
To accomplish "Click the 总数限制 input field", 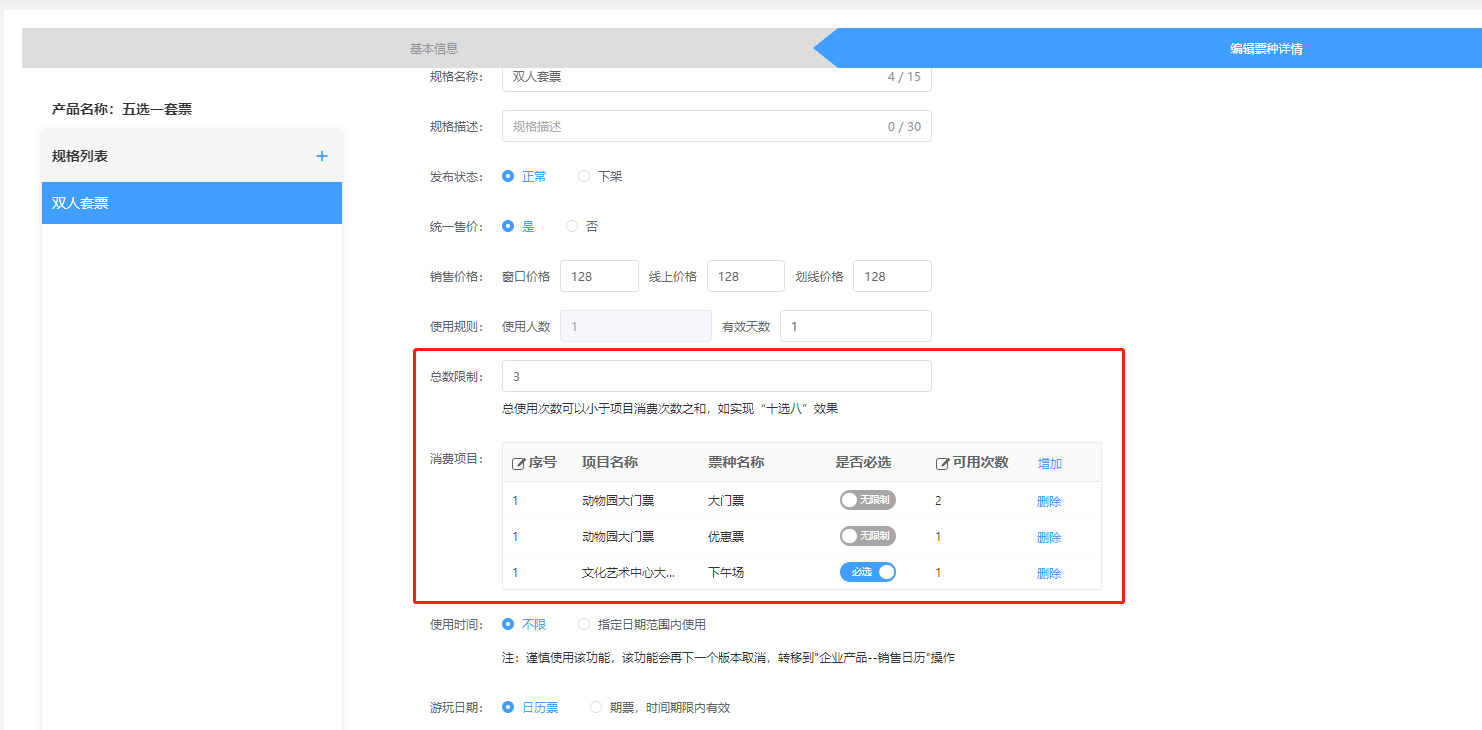I will tap(716, 377).
